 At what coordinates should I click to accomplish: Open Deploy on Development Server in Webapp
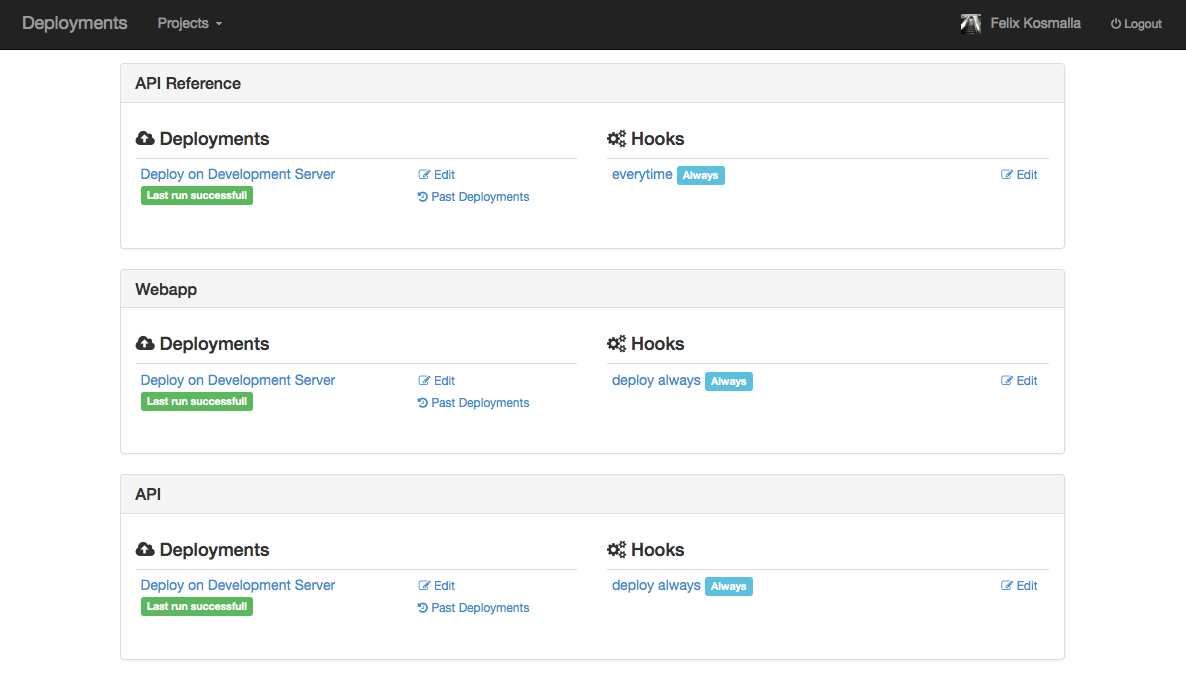[x=238, y=380]
